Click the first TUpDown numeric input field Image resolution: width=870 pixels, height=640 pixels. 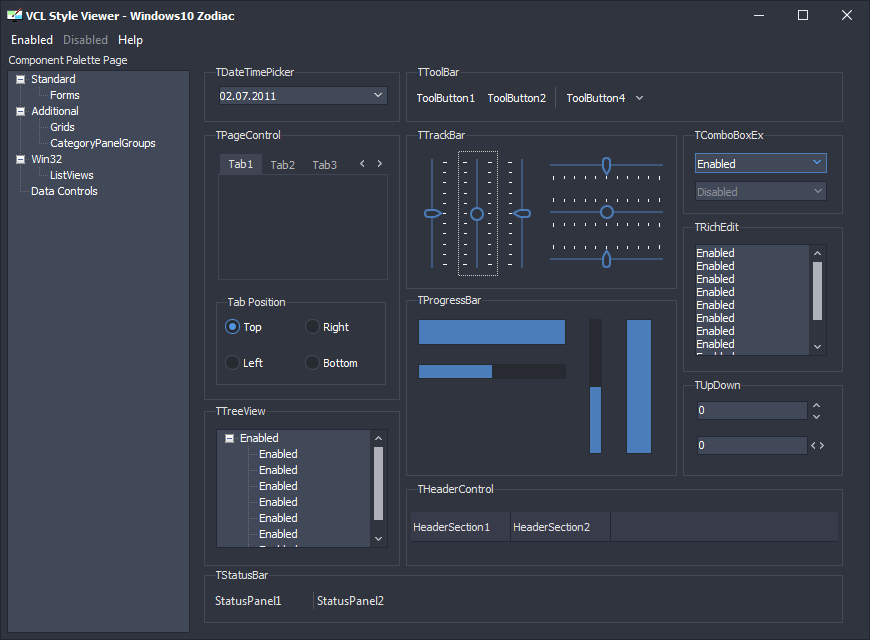(x=752, y=410)
